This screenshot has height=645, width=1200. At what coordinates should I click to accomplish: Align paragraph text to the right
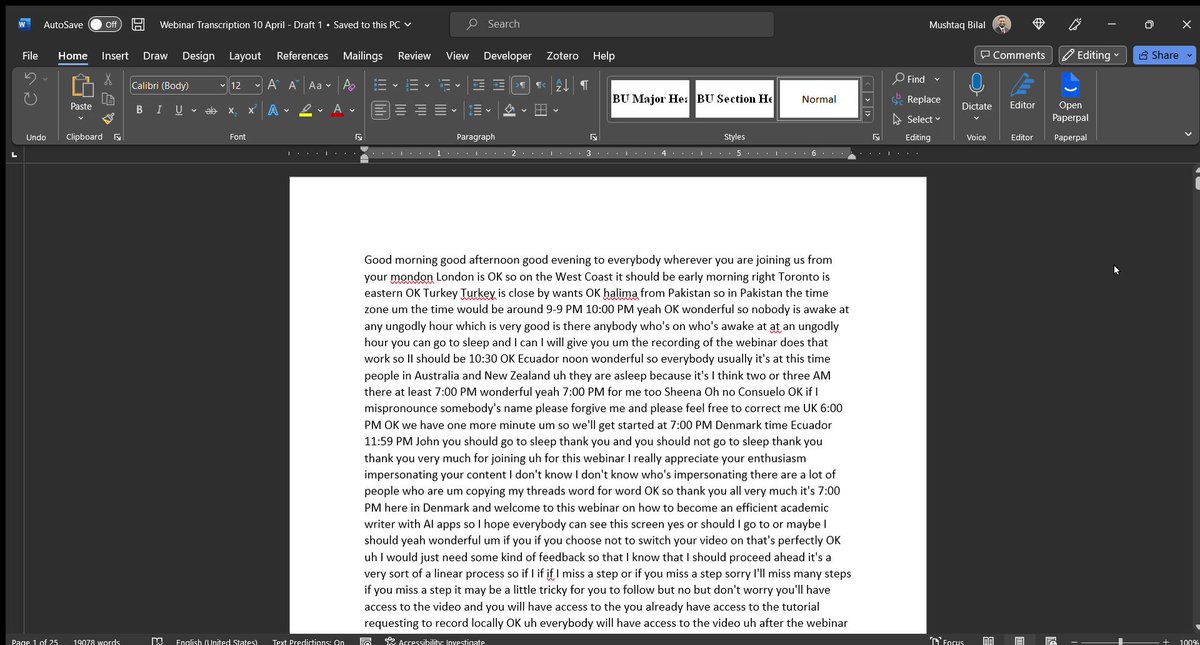pos(421,110)
